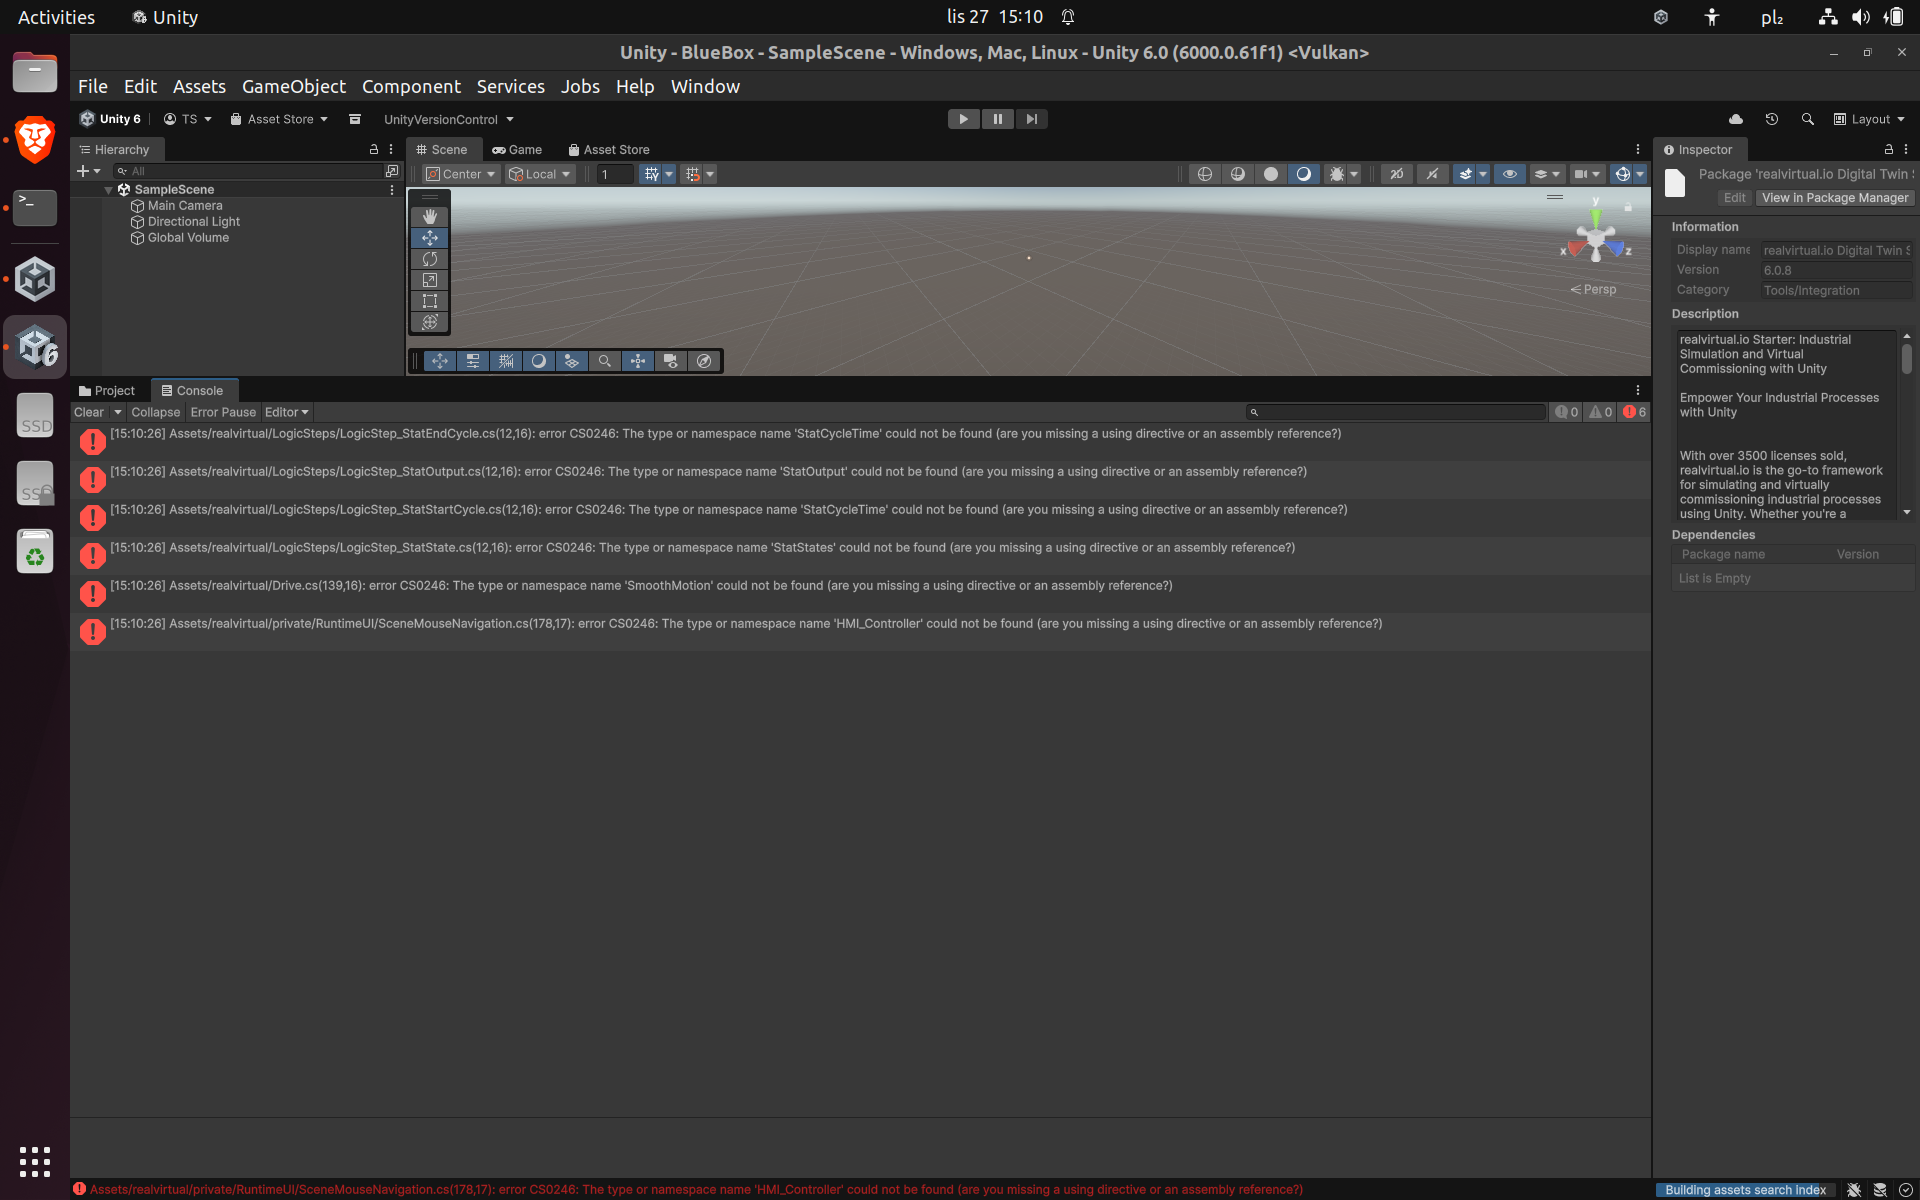The height and width of the screenshot is (1200, 1920).
Task: Select the Rotate tool in Scene
Action: (430, 259)
